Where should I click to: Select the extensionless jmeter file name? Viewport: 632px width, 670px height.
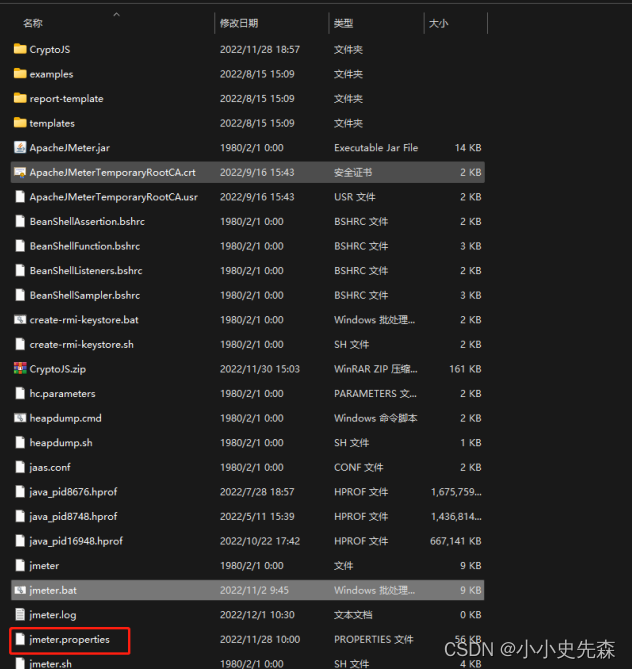44,566
